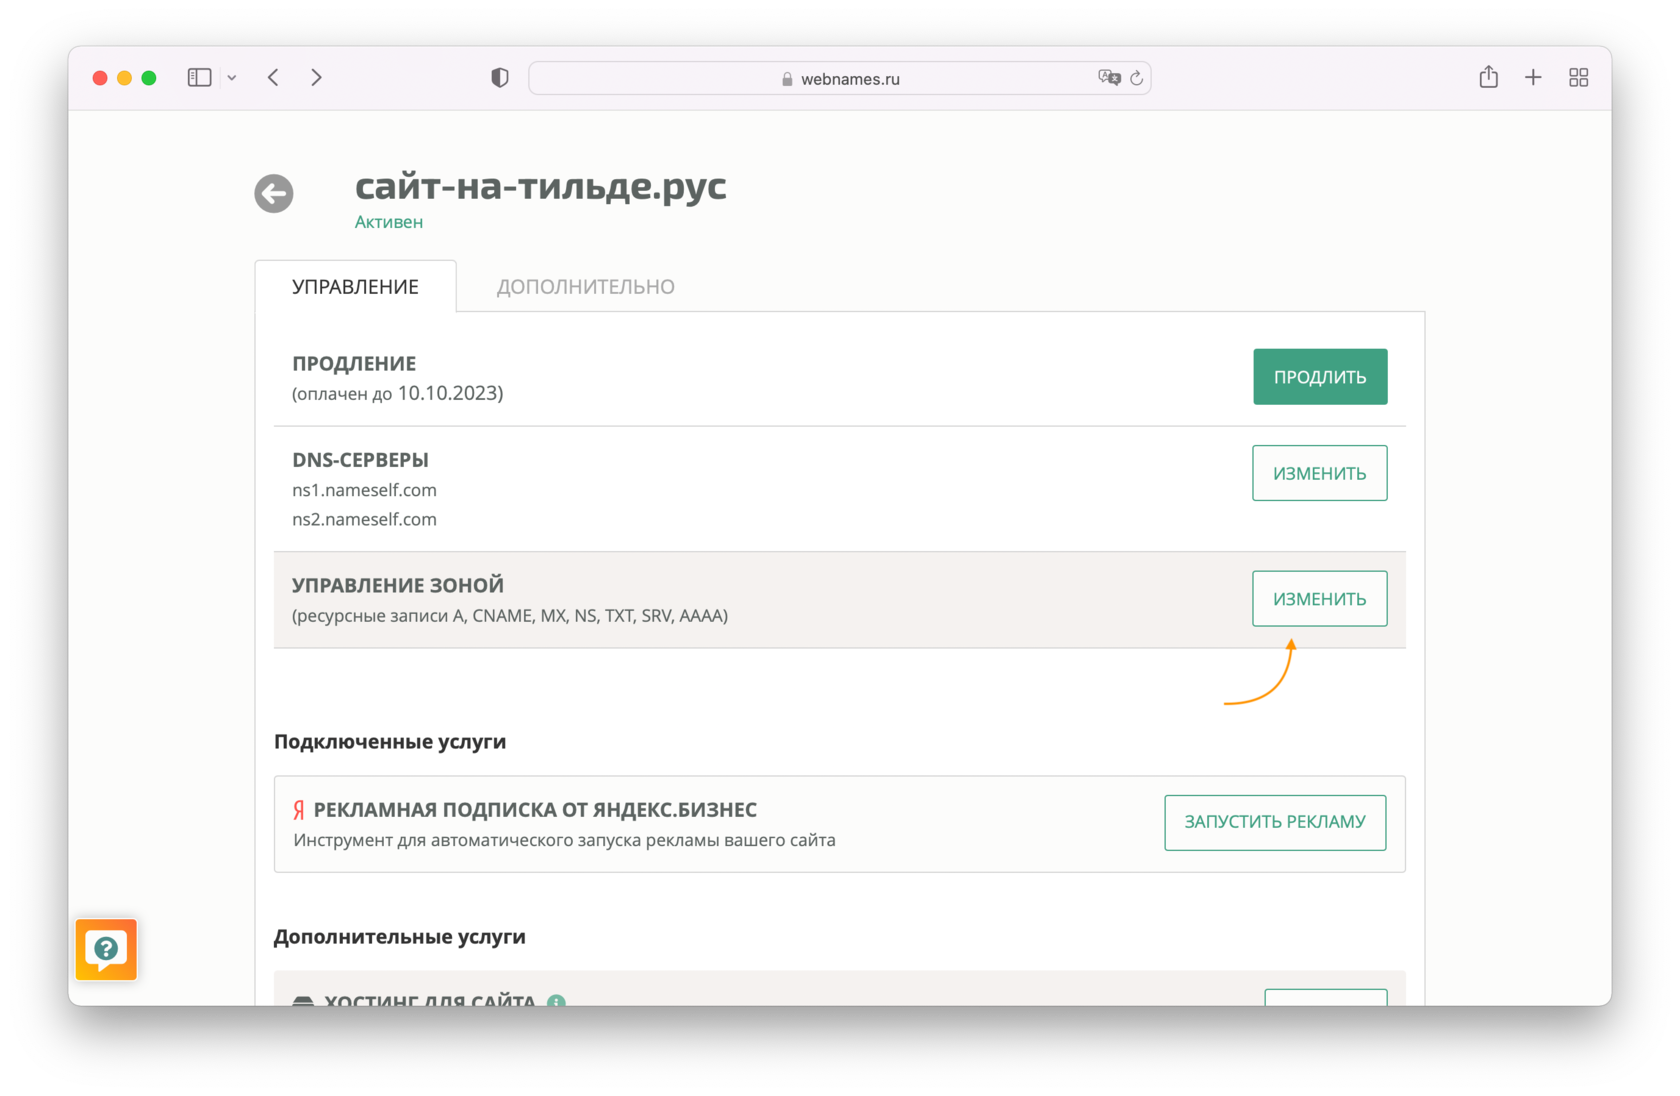The image size is (1680, 1096).
Task: Click the webnames.ru address bar
Action: pos(839,78)
